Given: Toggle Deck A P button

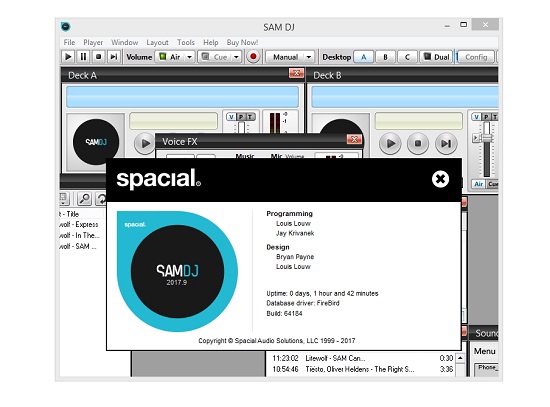Looking at the screenshot, I should pyautogui.click(x=241, y=117).
